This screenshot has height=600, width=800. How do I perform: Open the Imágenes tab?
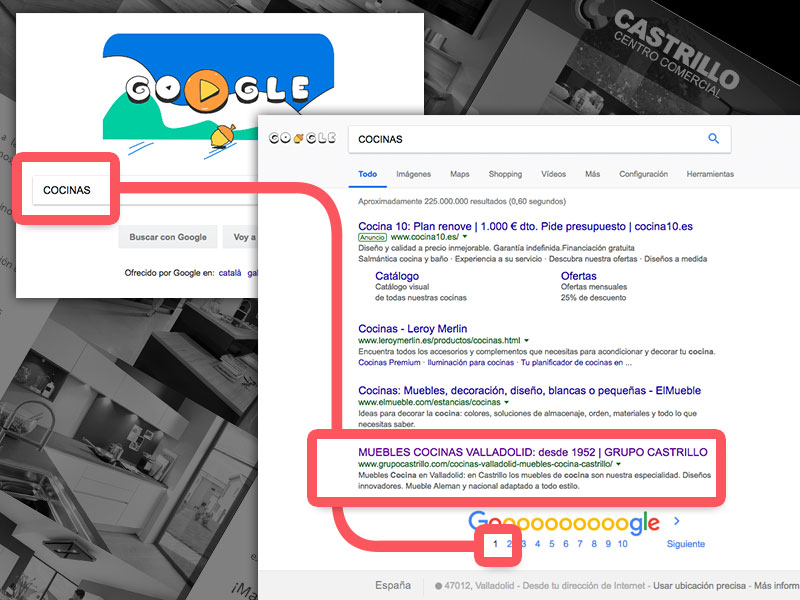click(x=413, y=174)
